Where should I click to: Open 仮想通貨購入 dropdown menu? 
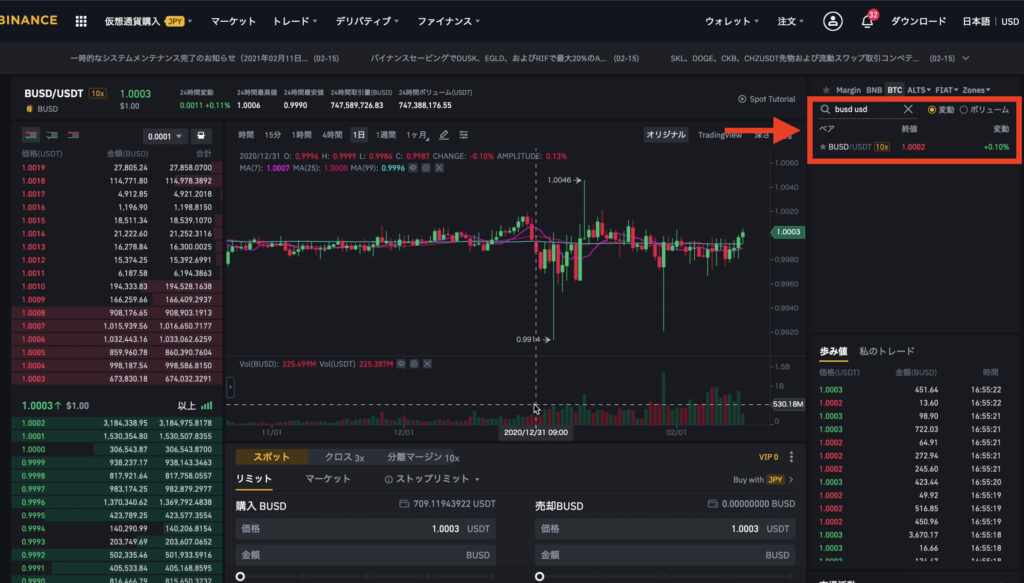148,22
